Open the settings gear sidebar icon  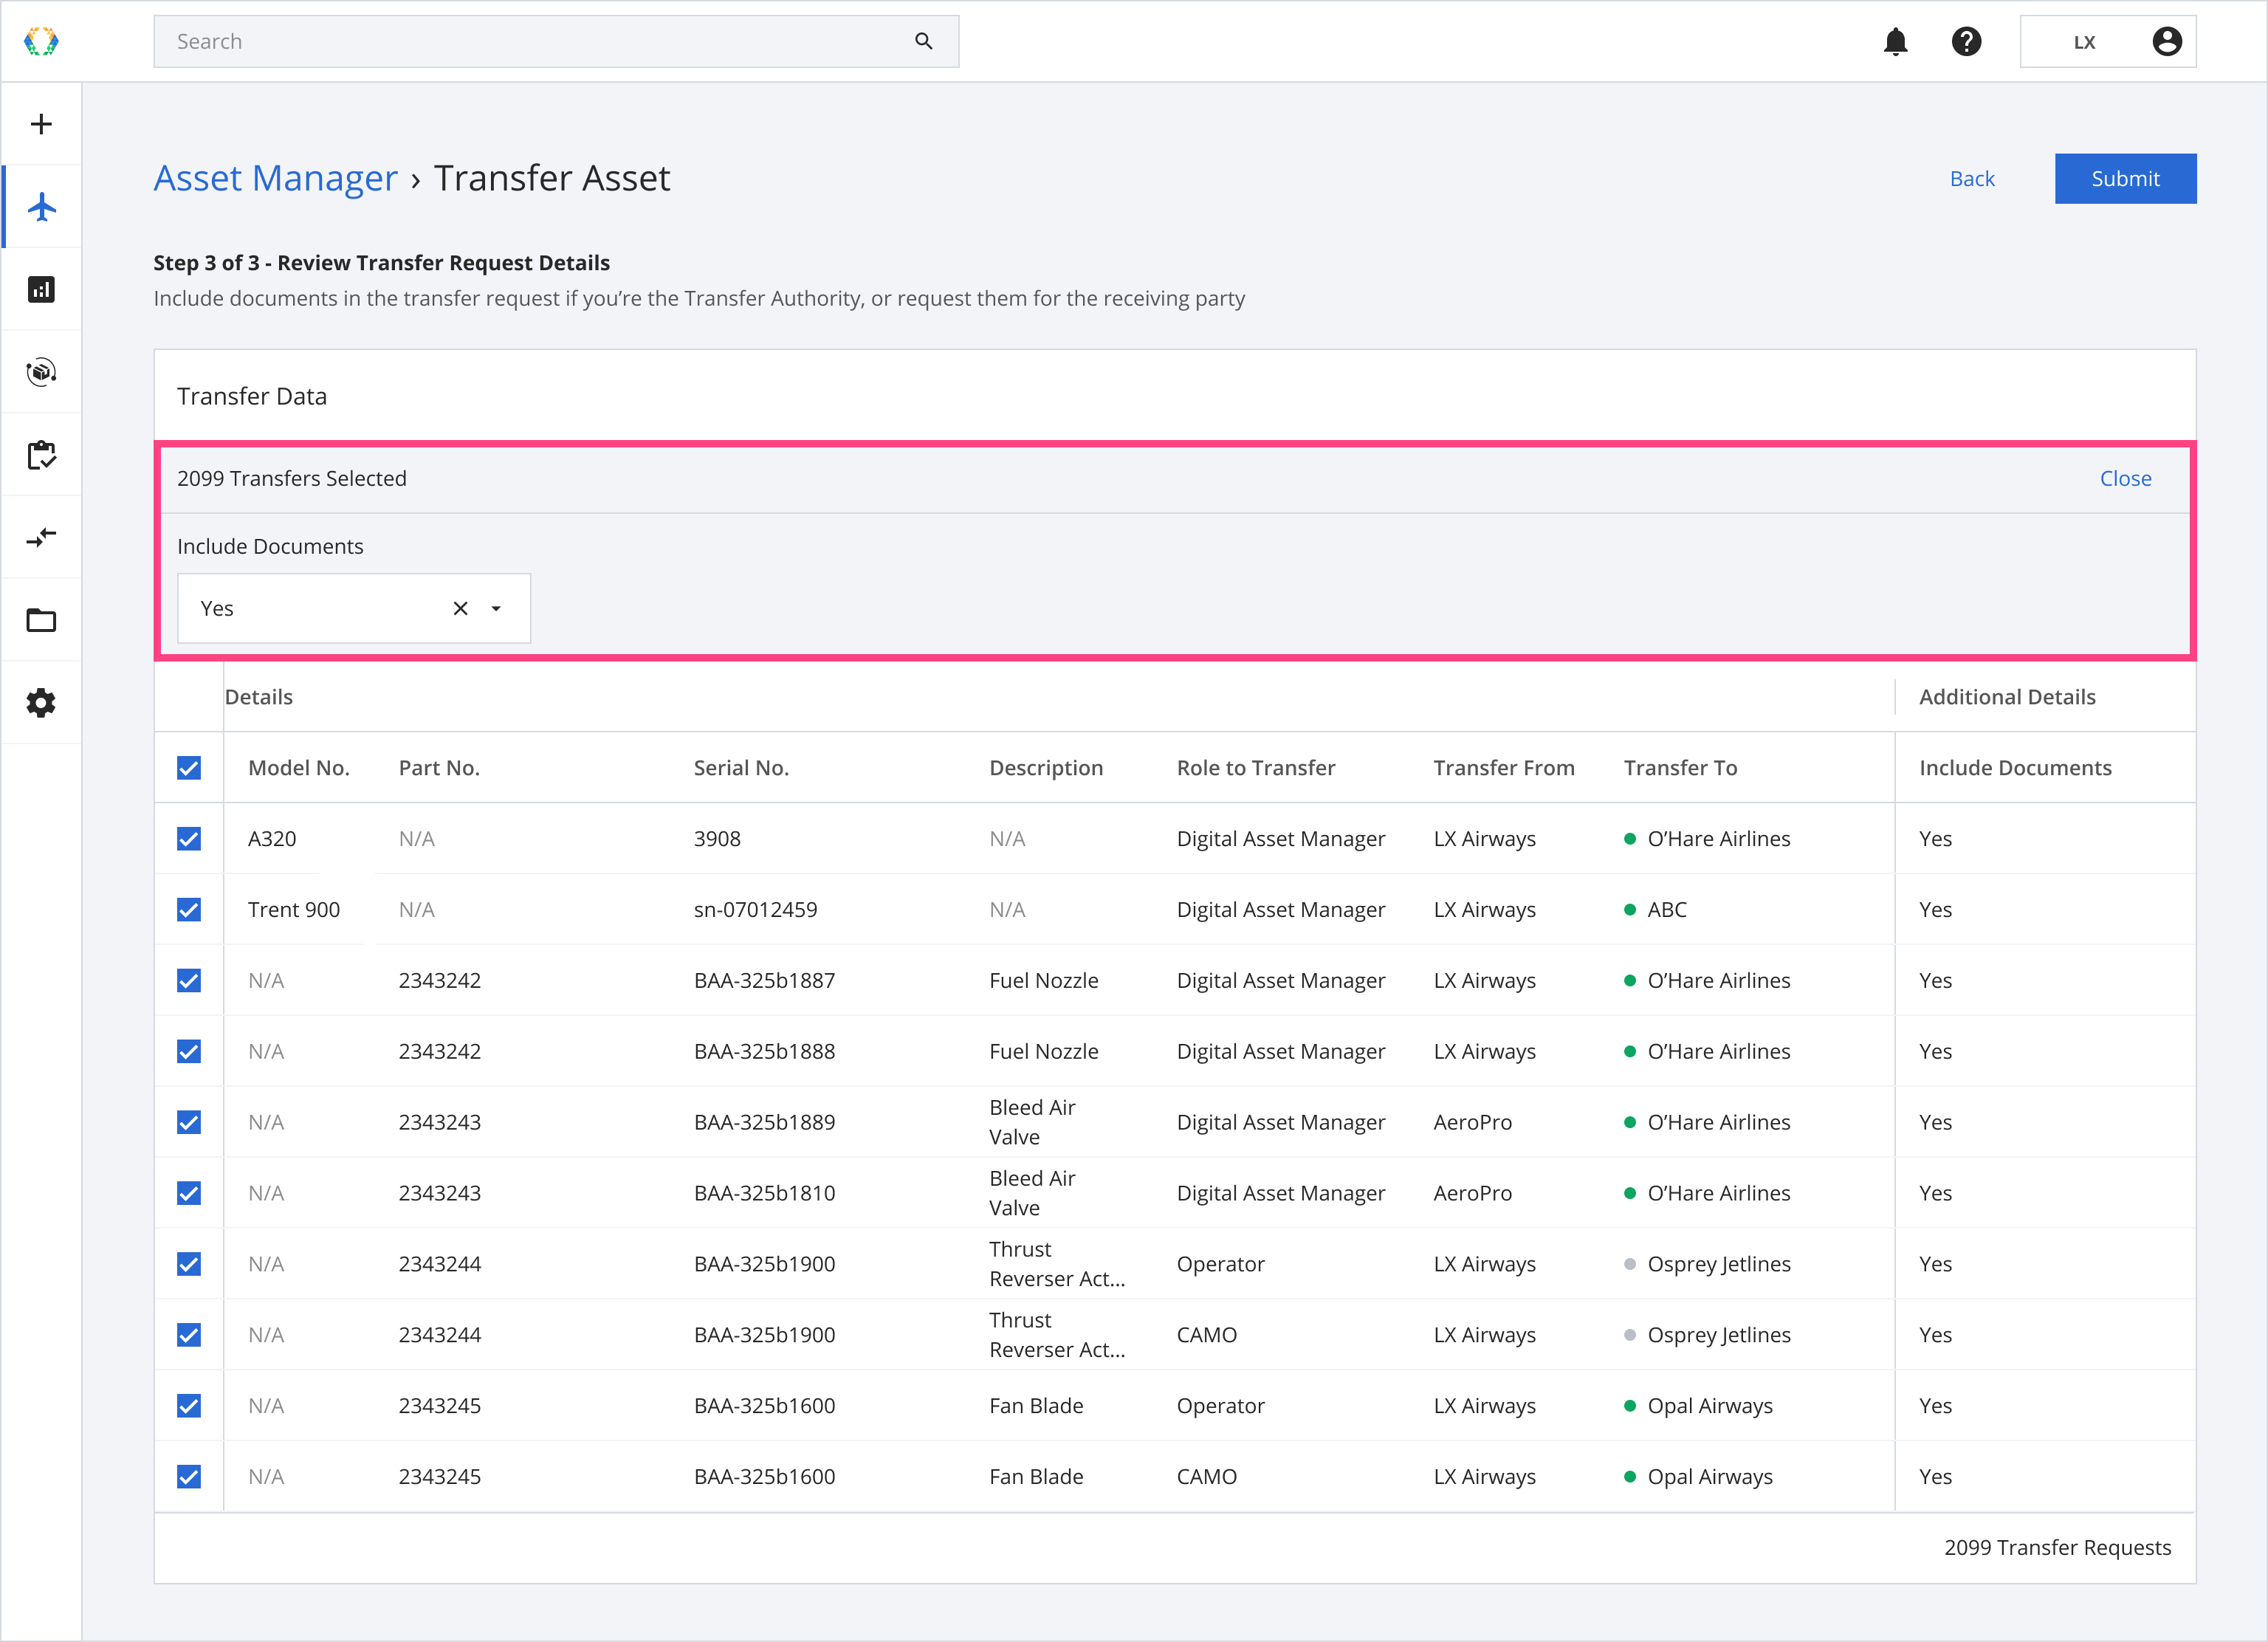pos(41,703)
